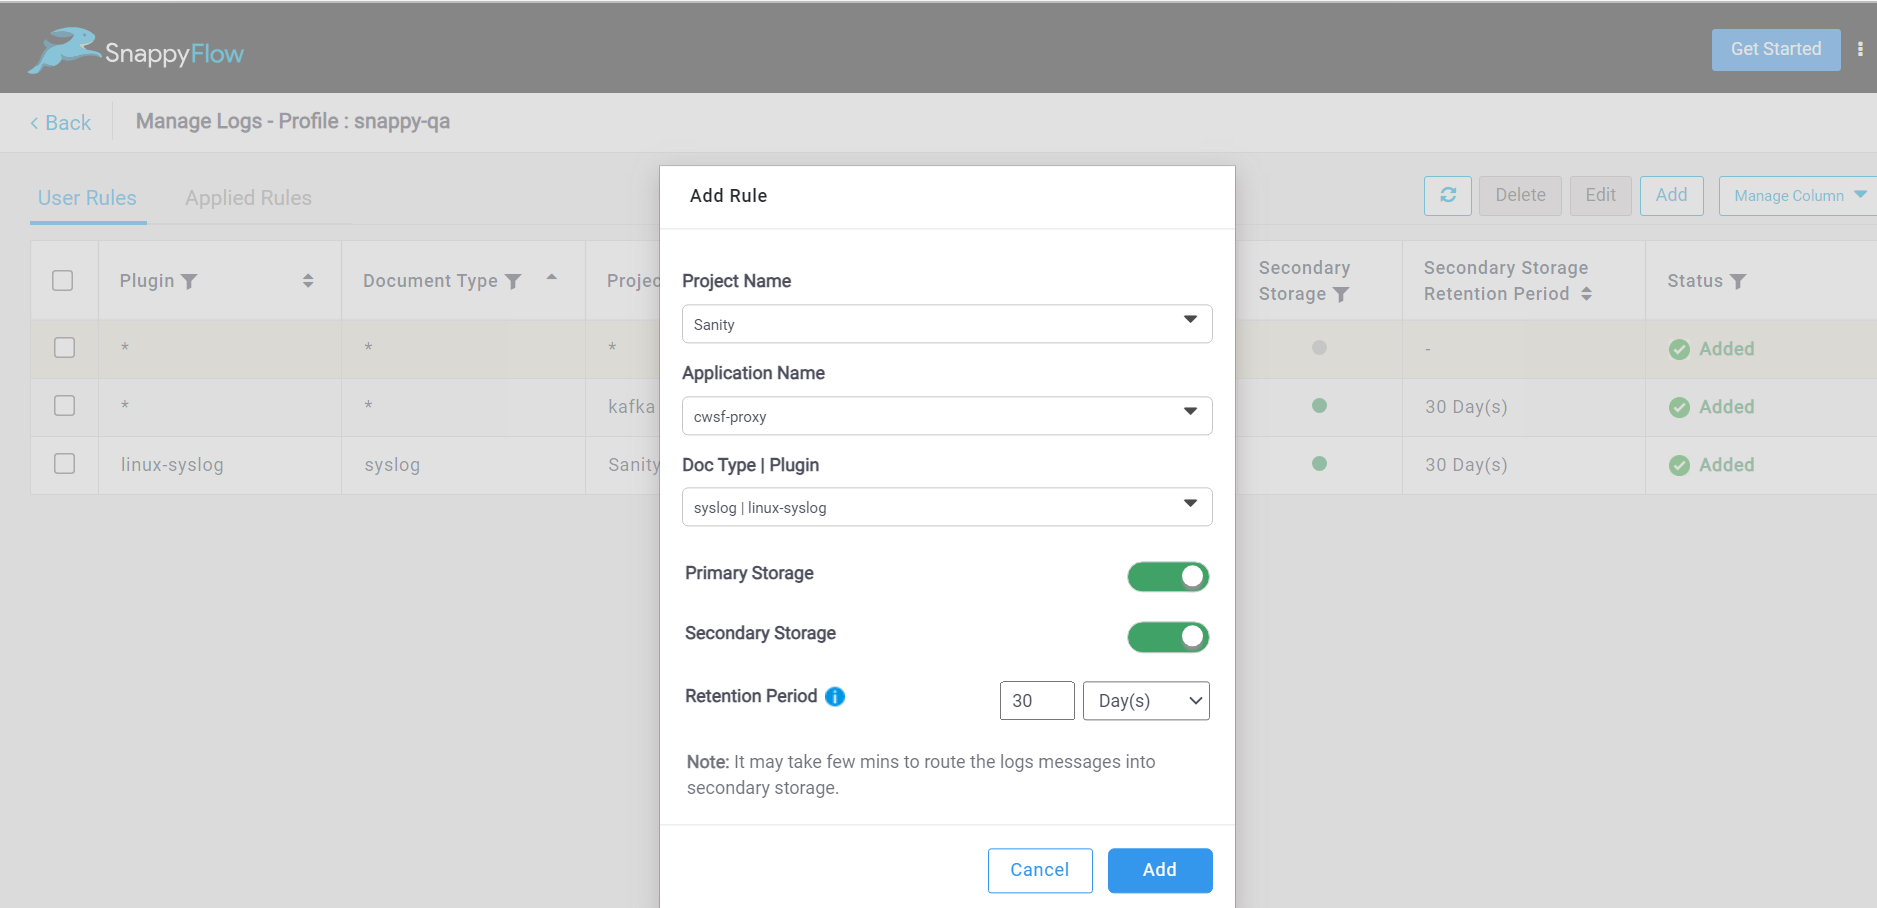Toggle the Secondary Storage switch
This screenshot has height=908, width=1877.
tap(1168, 637)
